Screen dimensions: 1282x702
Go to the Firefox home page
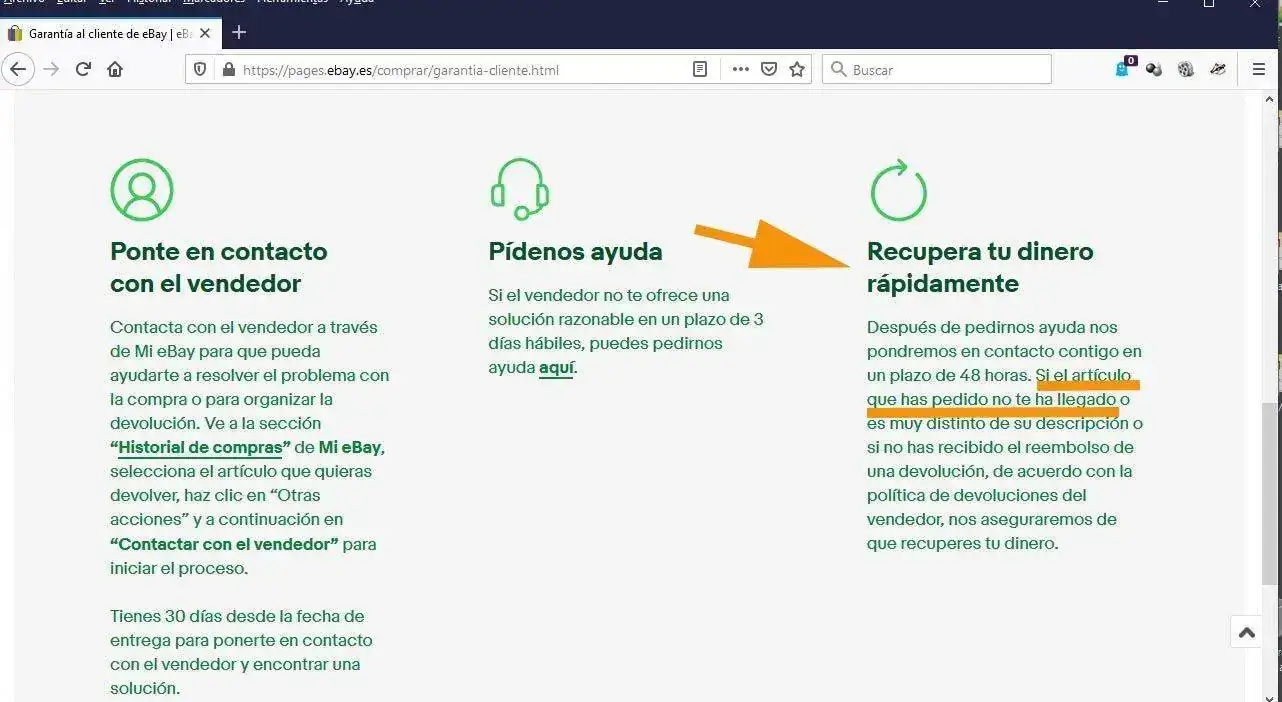(115, 69)
